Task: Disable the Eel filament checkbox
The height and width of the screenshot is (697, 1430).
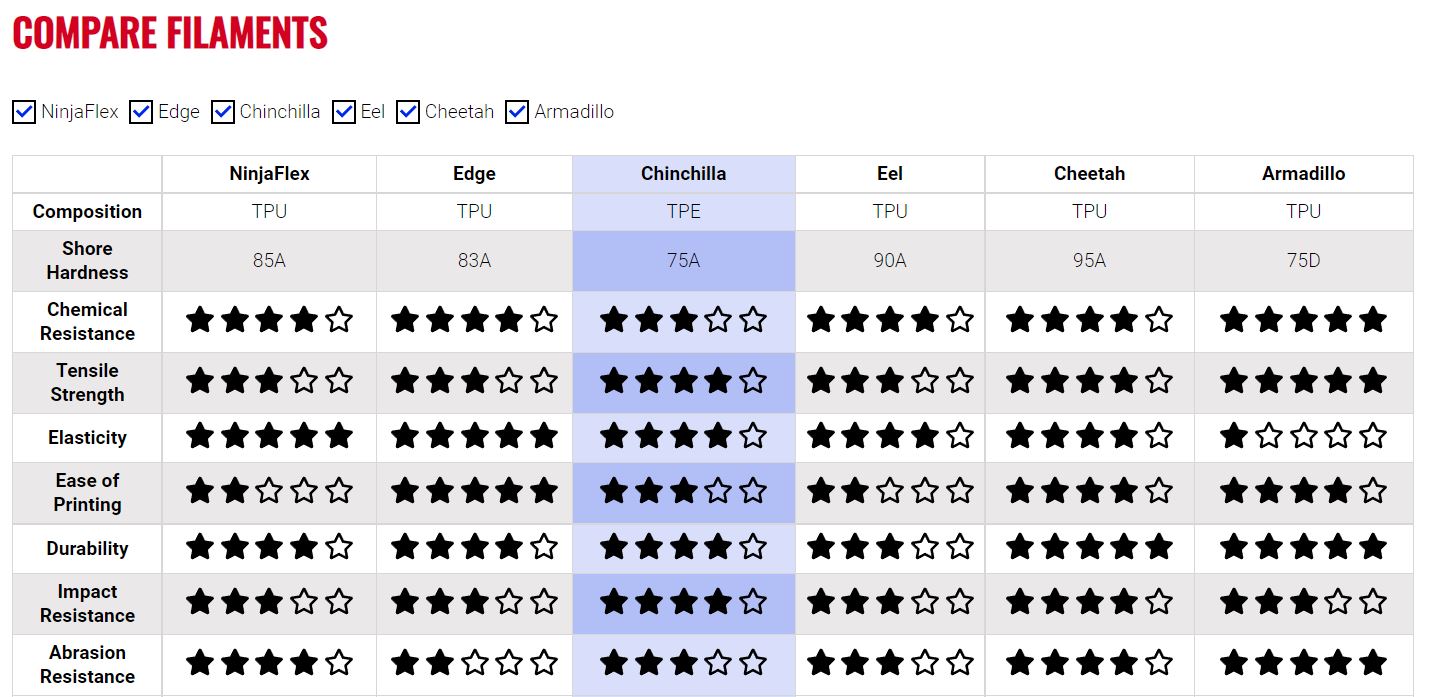Action: [344, 112]
